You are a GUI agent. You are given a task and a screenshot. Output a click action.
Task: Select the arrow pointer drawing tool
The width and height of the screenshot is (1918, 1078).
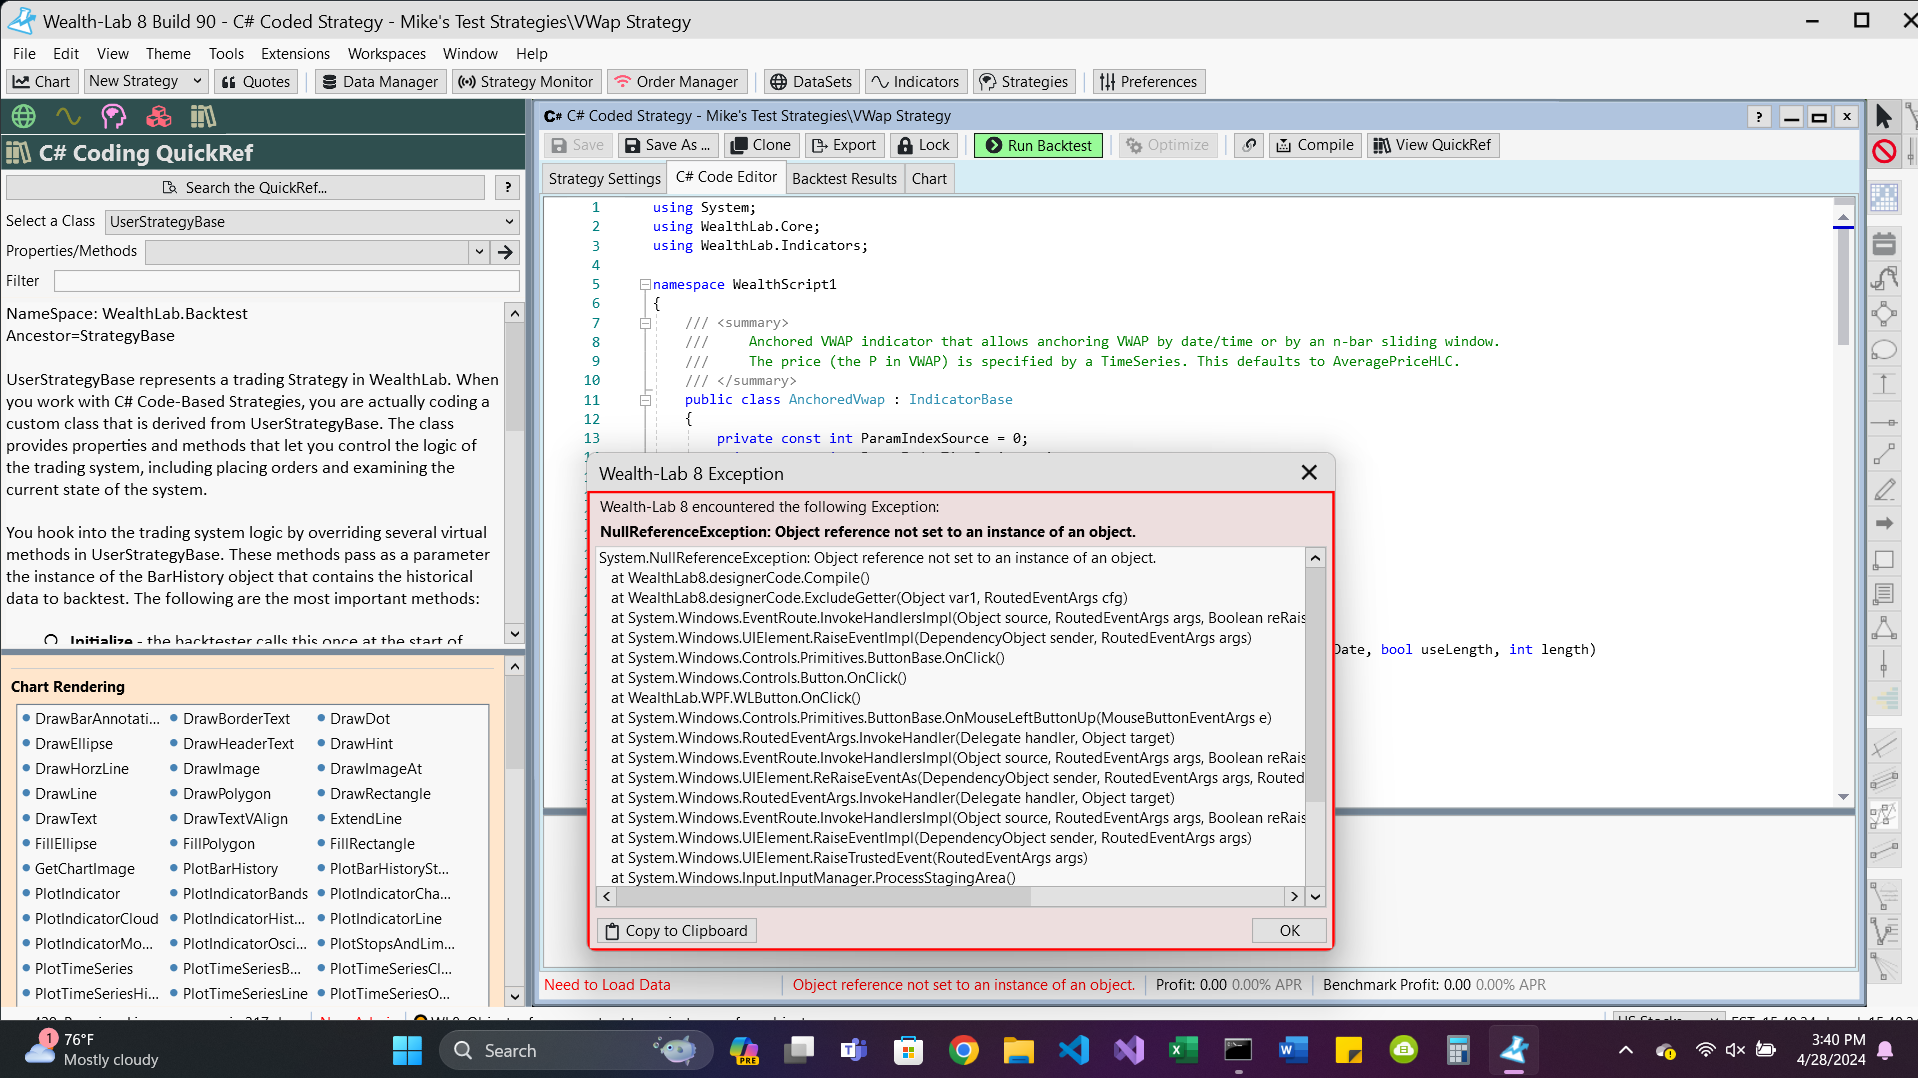point(1884,117)
